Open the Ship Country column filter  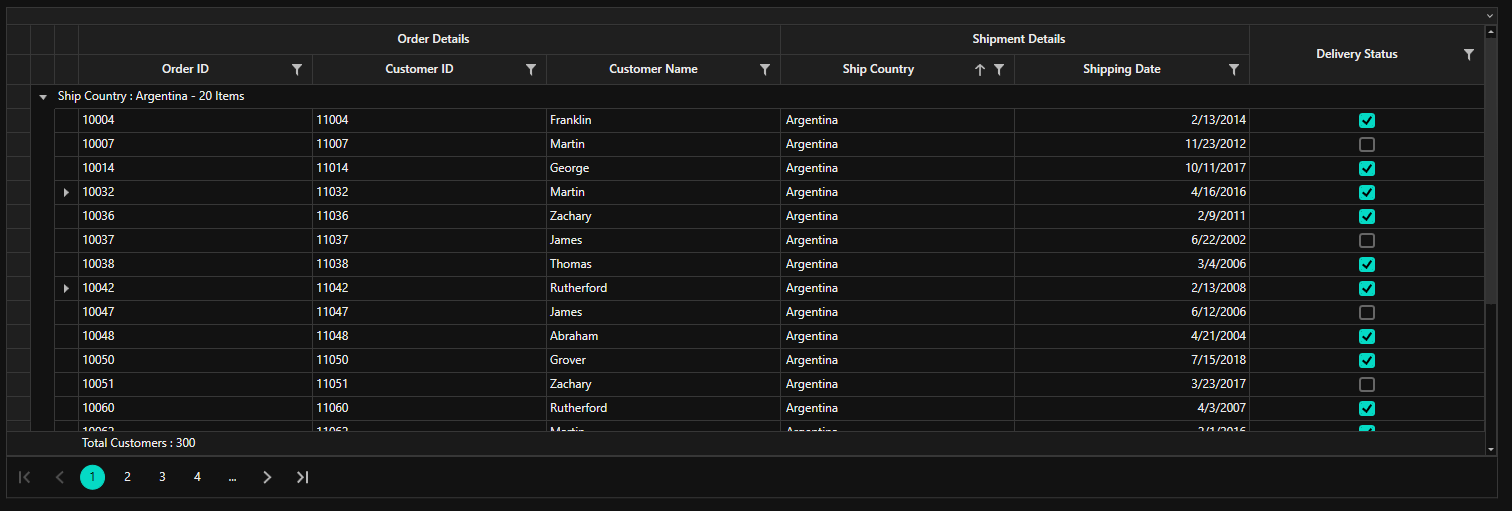pos(999,69)
